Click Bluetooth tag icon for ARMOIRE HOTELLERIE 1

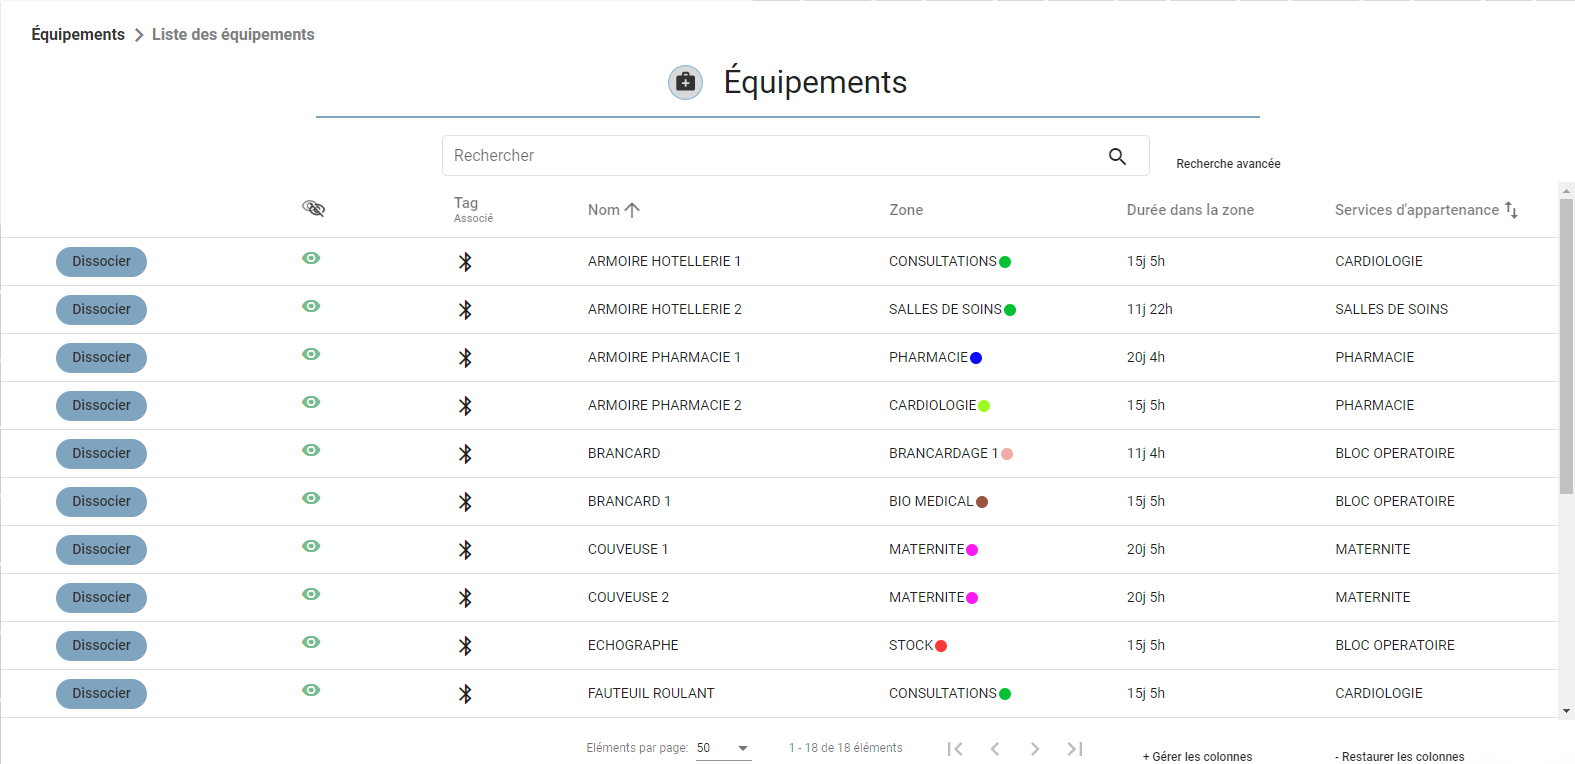pyautogui.click(x=465, y=262)
